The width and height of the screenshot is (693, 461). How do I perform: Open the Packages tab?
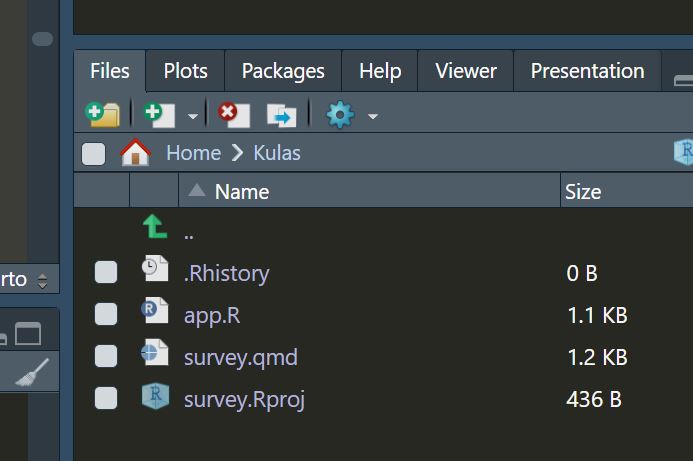pyautogui.click(x=283, y=71)
